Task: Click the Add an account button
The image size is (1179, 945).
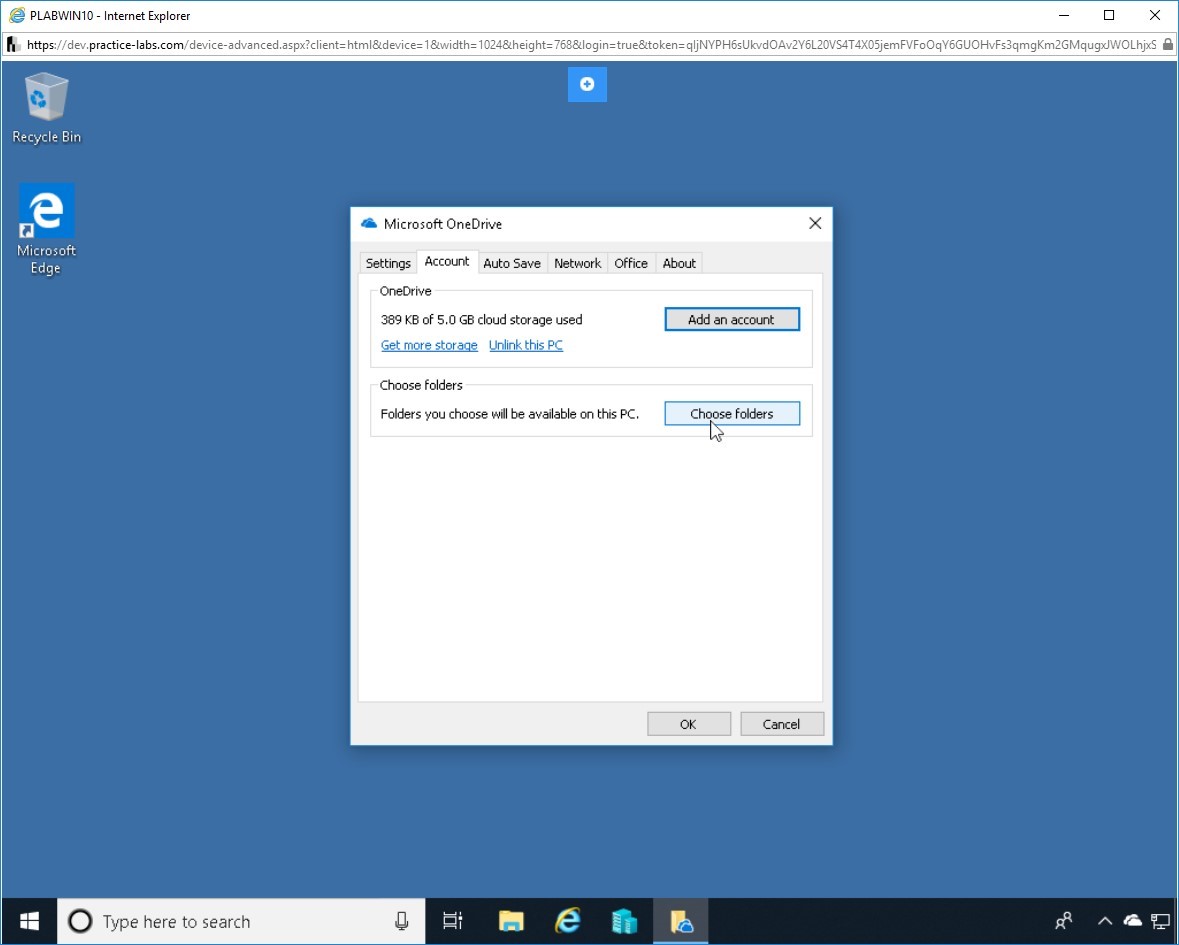Action: coord(732,320)
